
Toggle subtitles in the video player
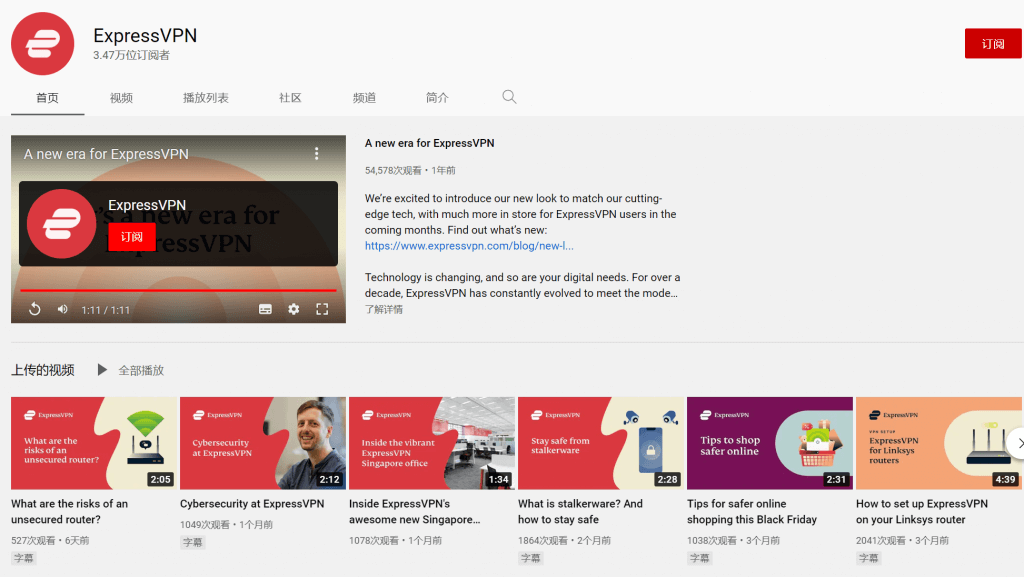pos(265,309)
